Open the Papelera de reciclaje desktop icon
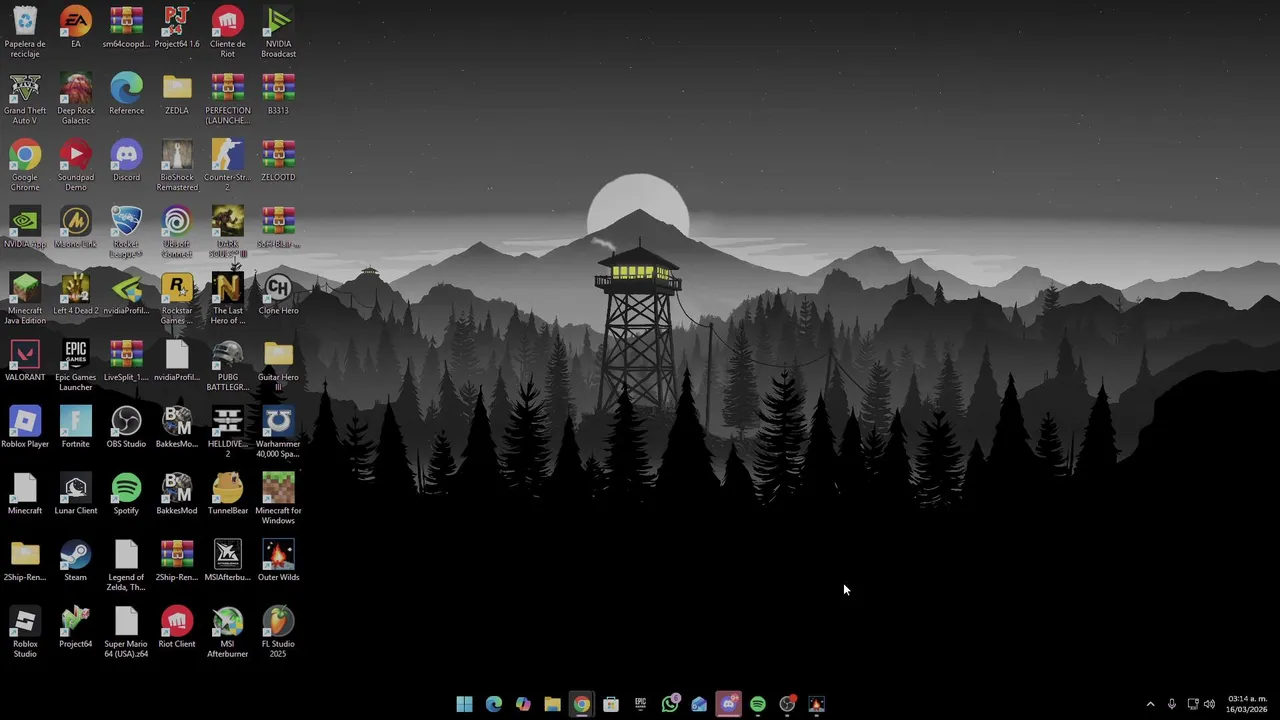1280x720 pixels. 25,32
